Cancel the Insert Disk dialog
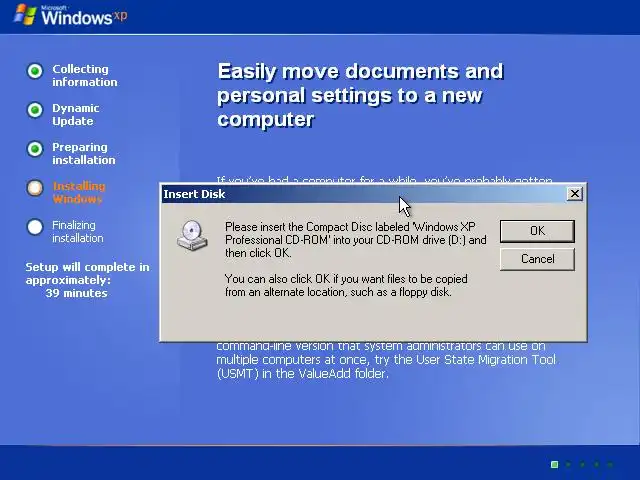Viewport: 640px width, 480px height. (x=537, y=259)
